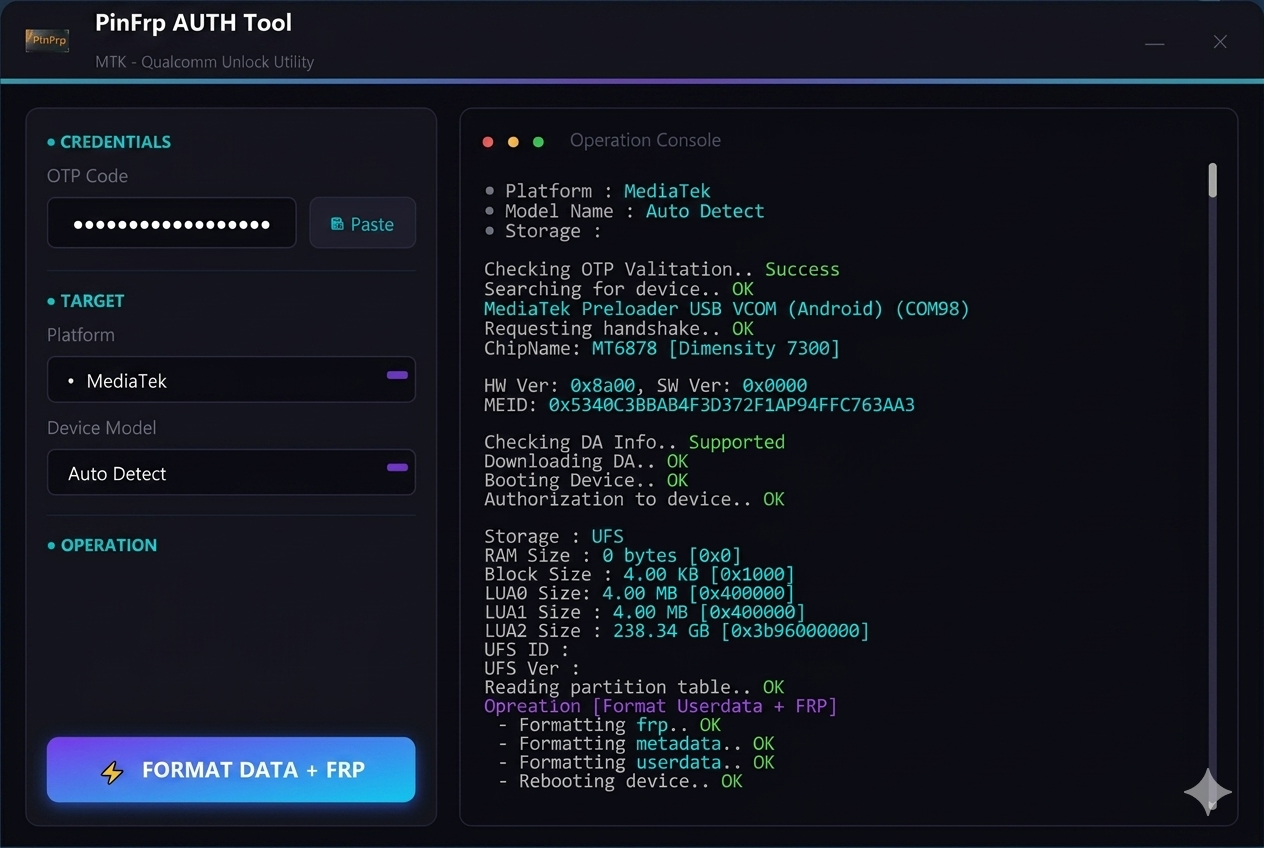Click the Platform label in Target section
This screenshot has height=848, width=1264.
click(81, 335)
